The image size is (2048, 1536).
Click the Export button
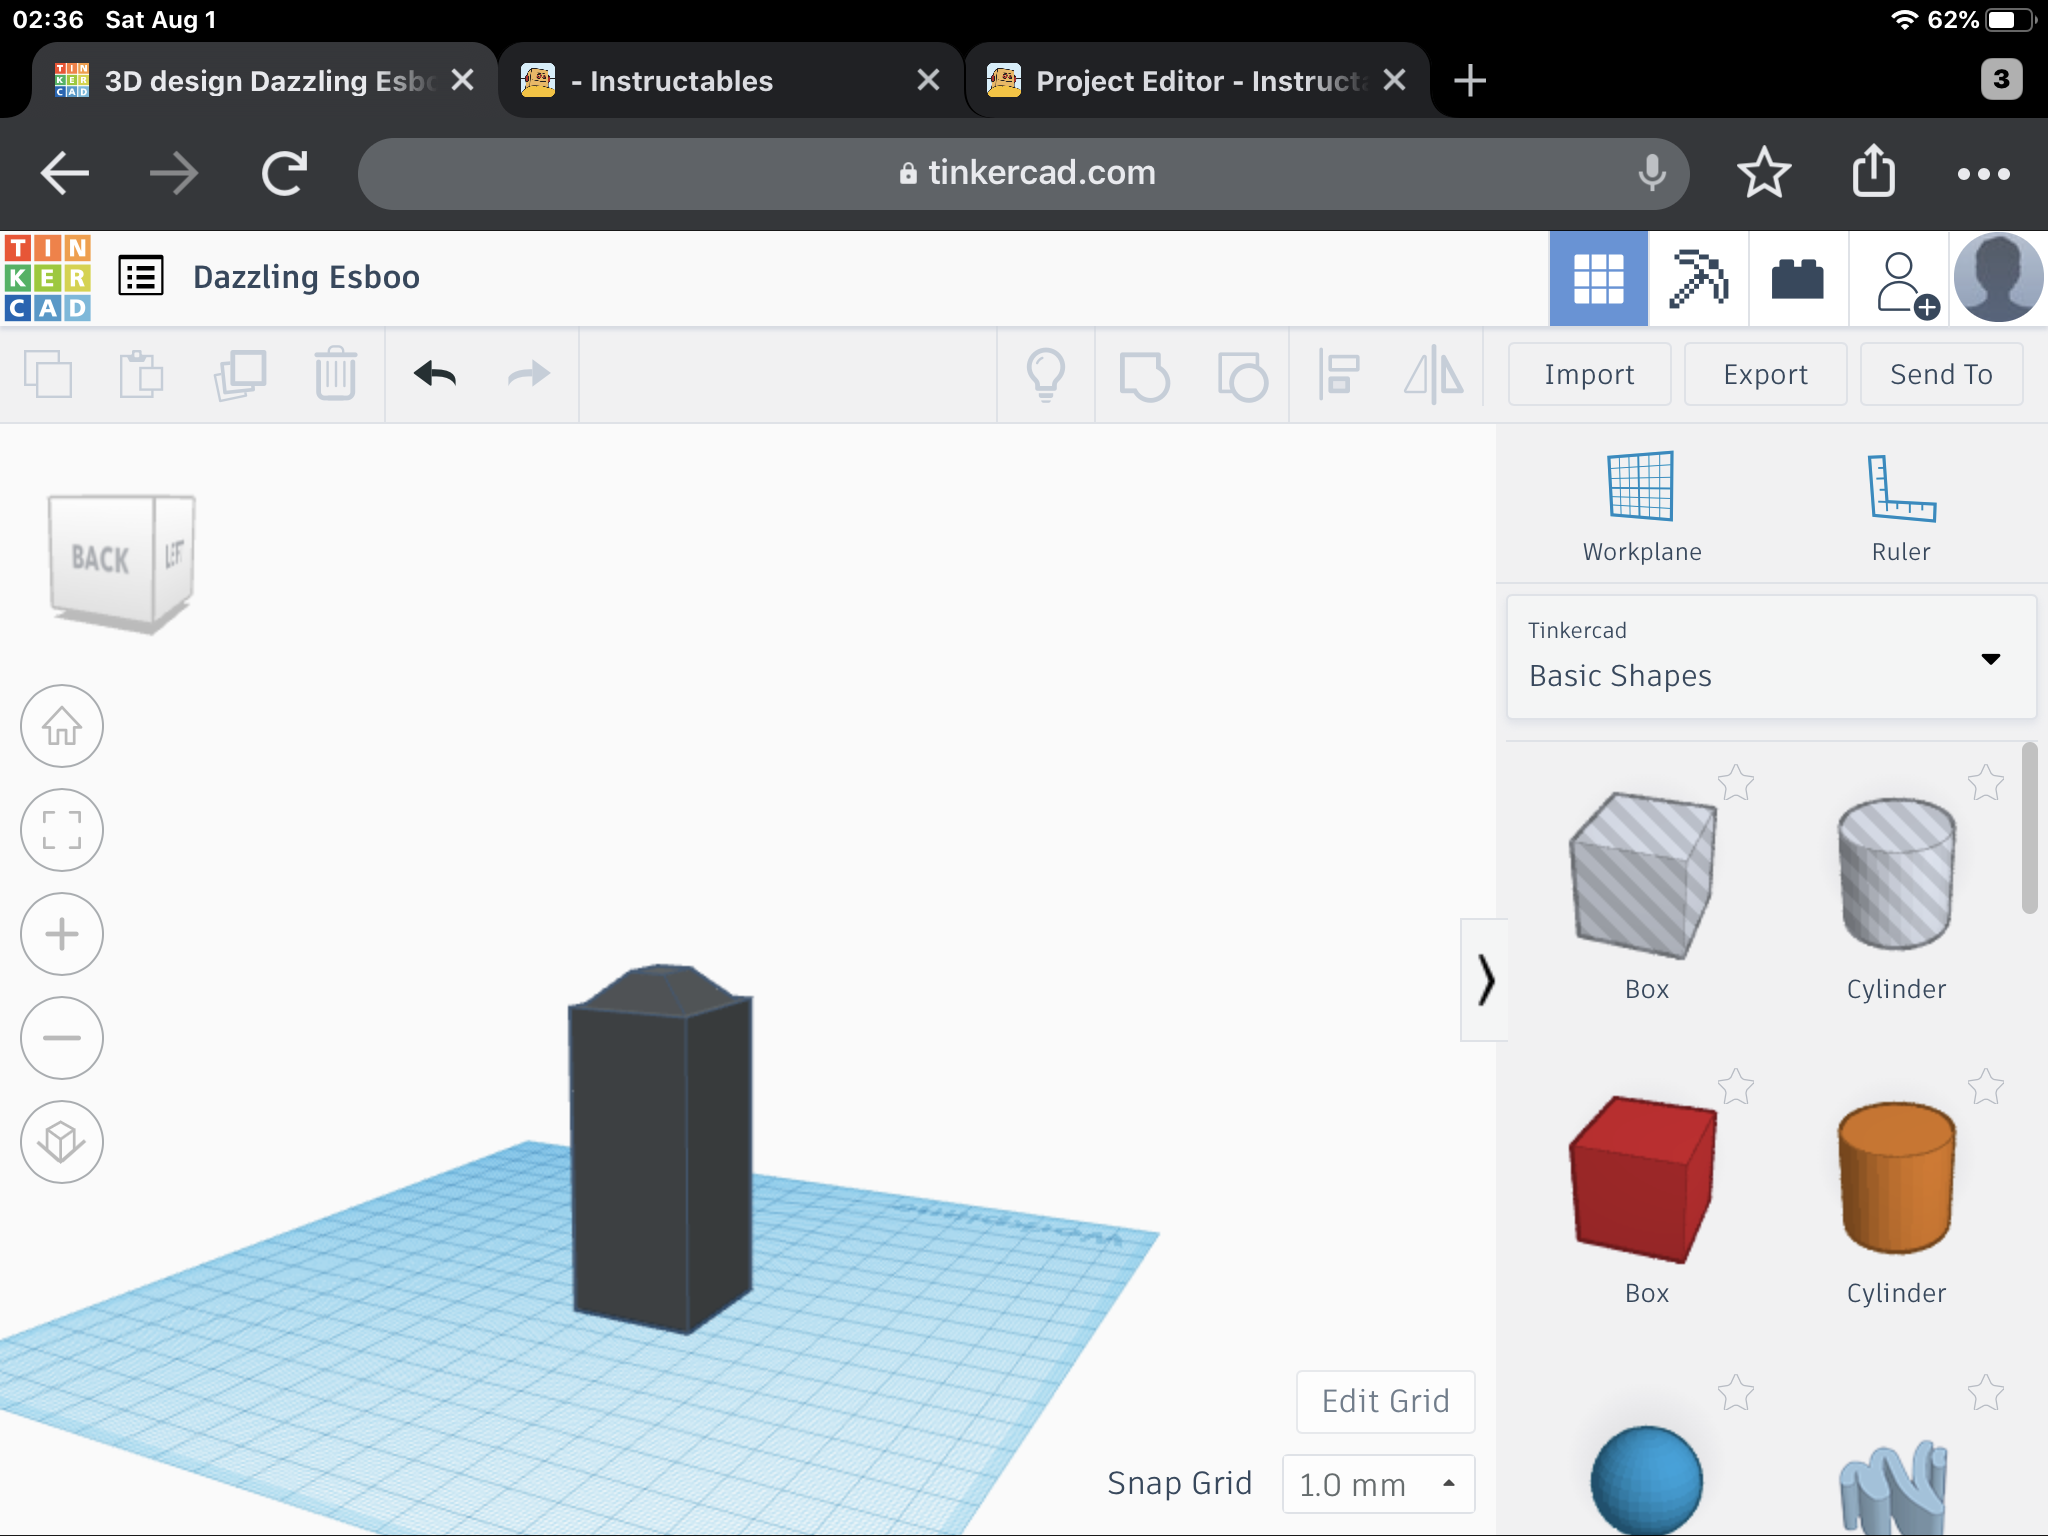1765,374
